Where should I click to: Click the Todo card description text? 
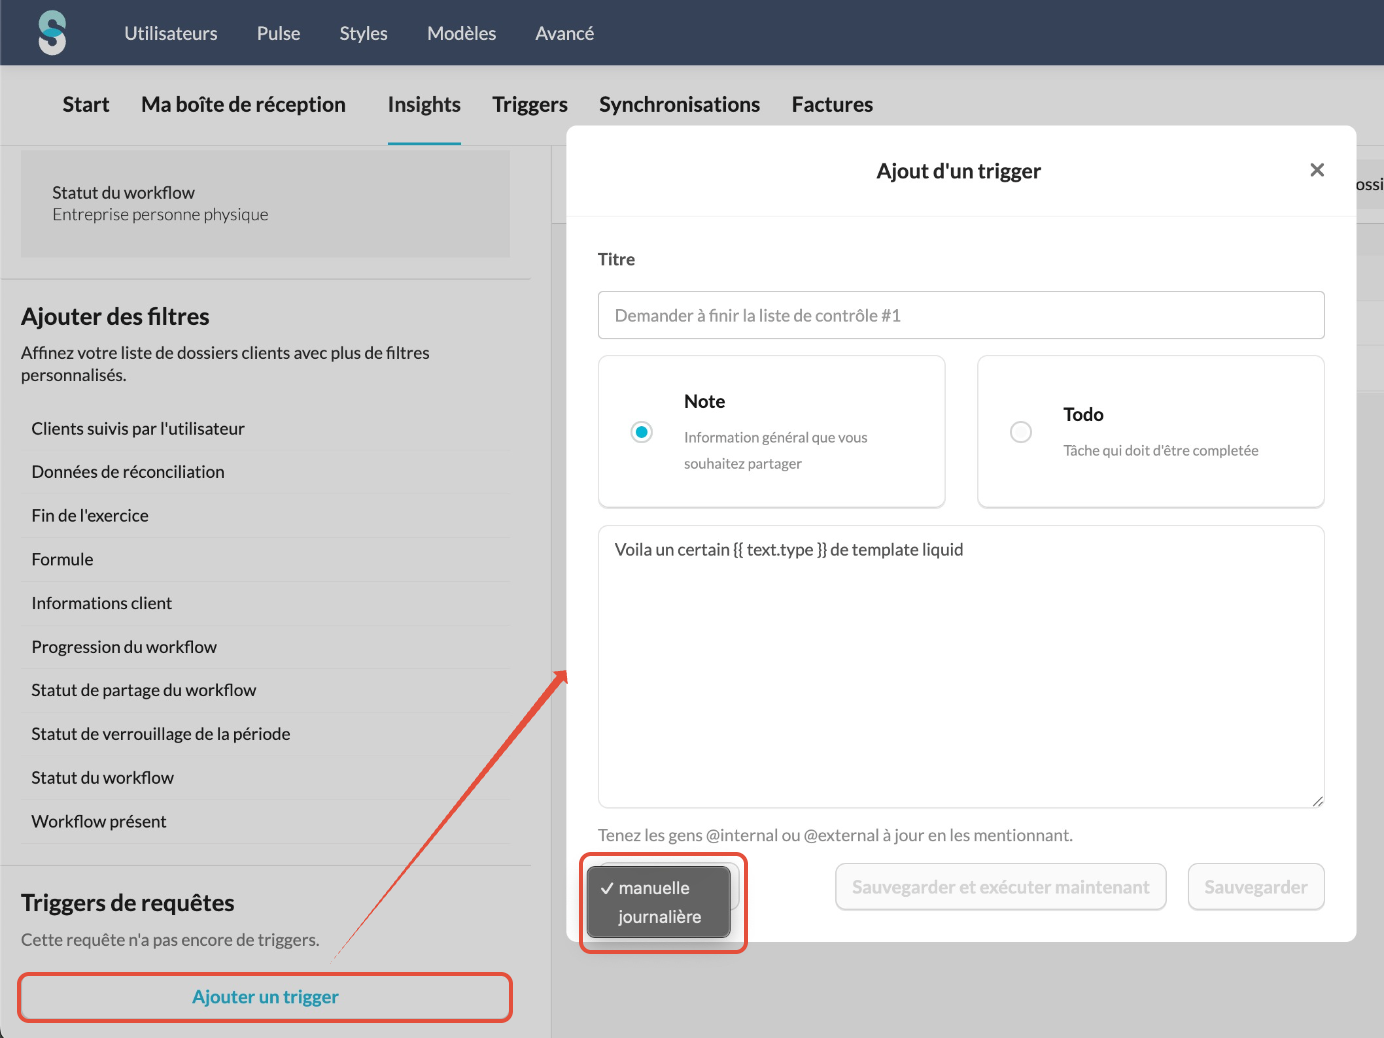tap(1161, 451)
